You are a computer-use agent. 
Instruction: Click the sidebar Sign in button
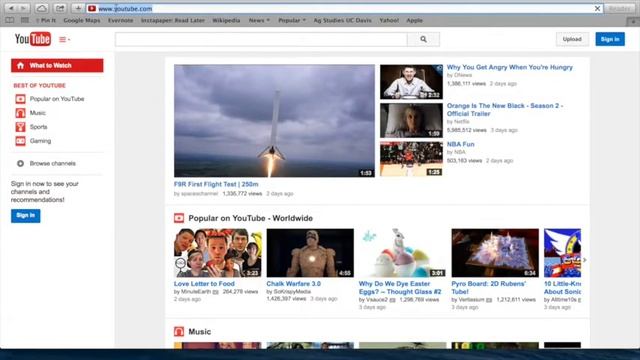(26, 216)
